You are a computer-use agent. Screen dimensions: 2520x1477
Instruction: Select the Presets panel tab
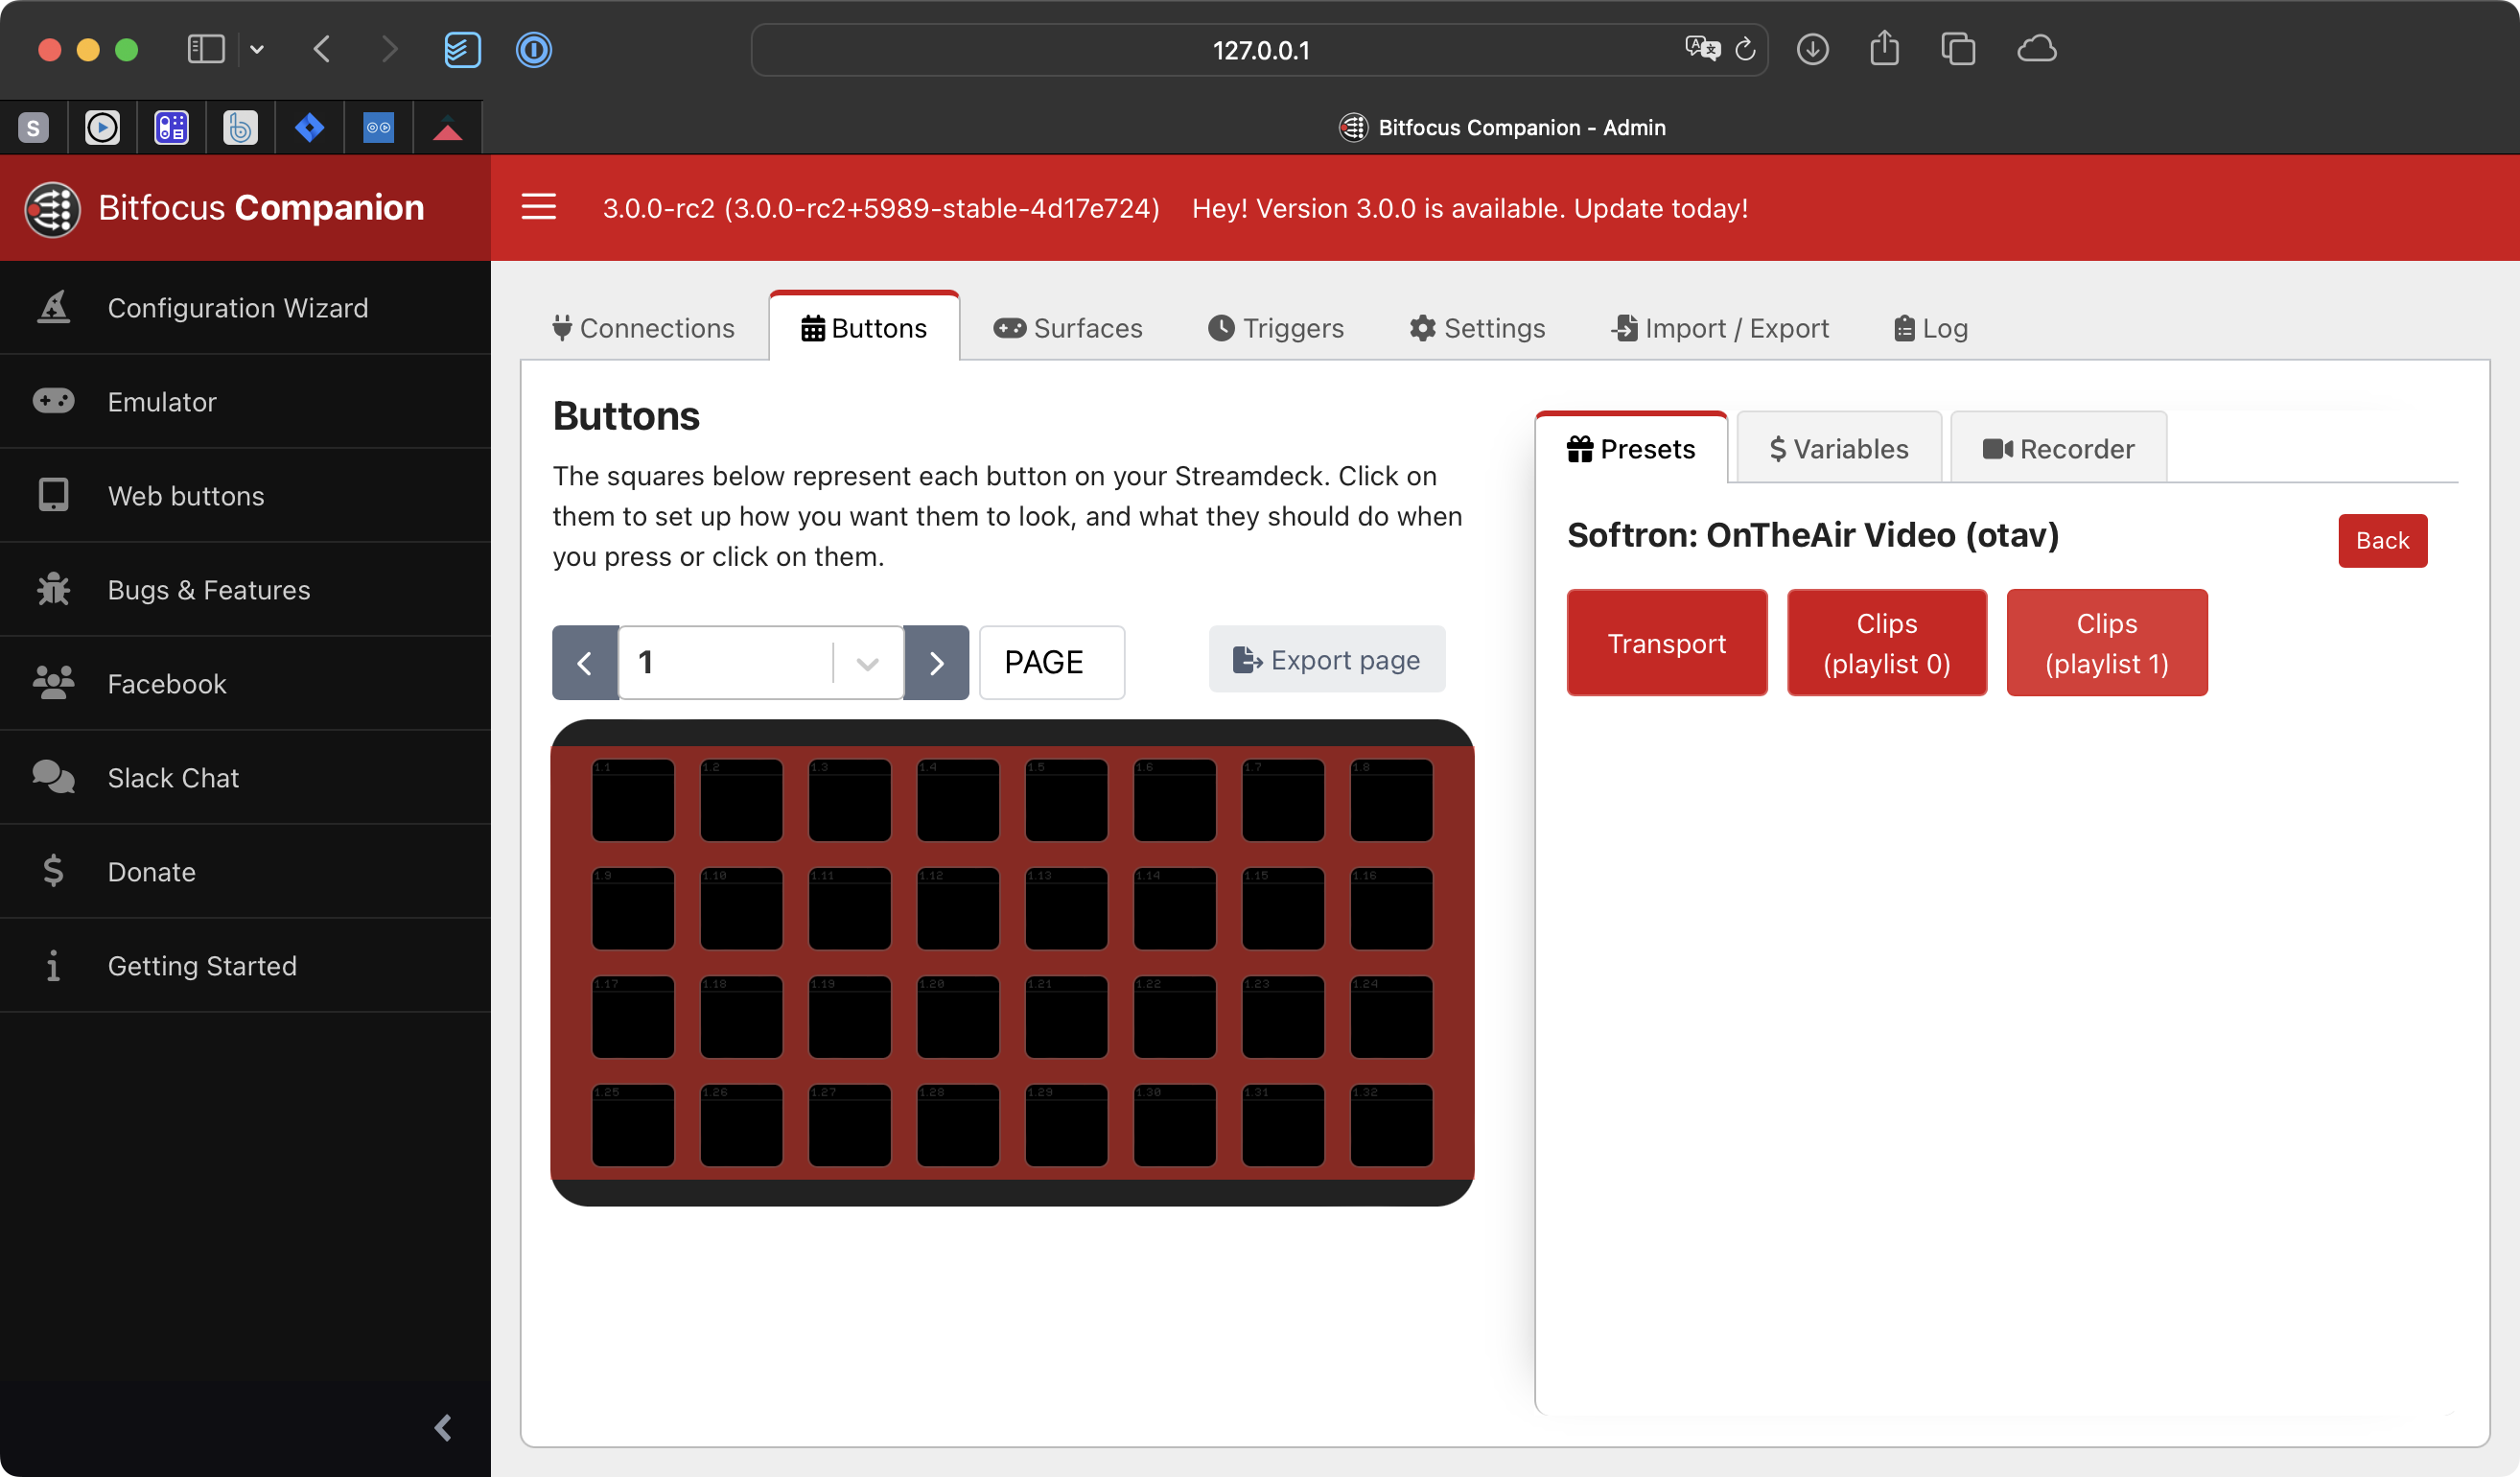pyautogui.click(x=1631, y=449)
